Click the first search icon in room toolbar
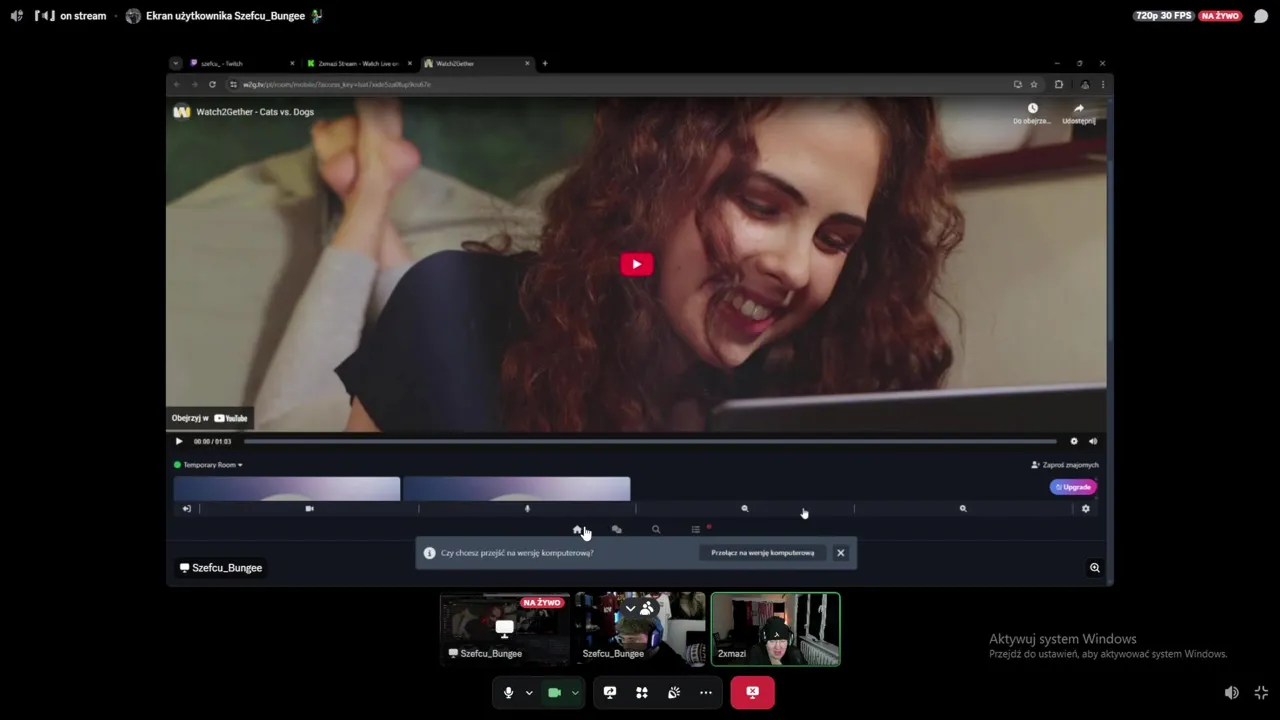Screen dimensions: 1280x720 (744, 509)
